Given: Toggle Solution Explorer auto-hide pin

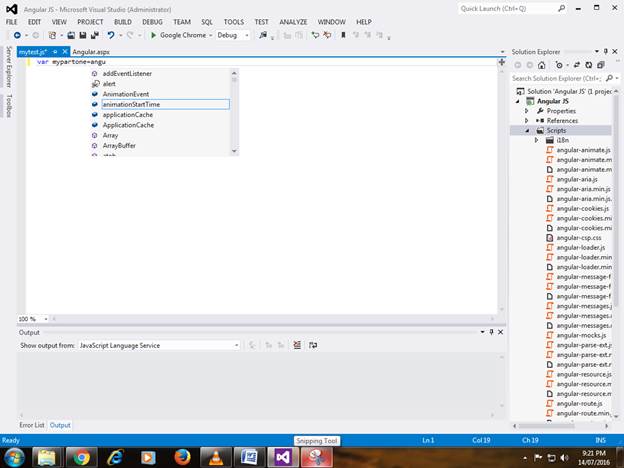Looking at the screenshot, I should [606, 51].
